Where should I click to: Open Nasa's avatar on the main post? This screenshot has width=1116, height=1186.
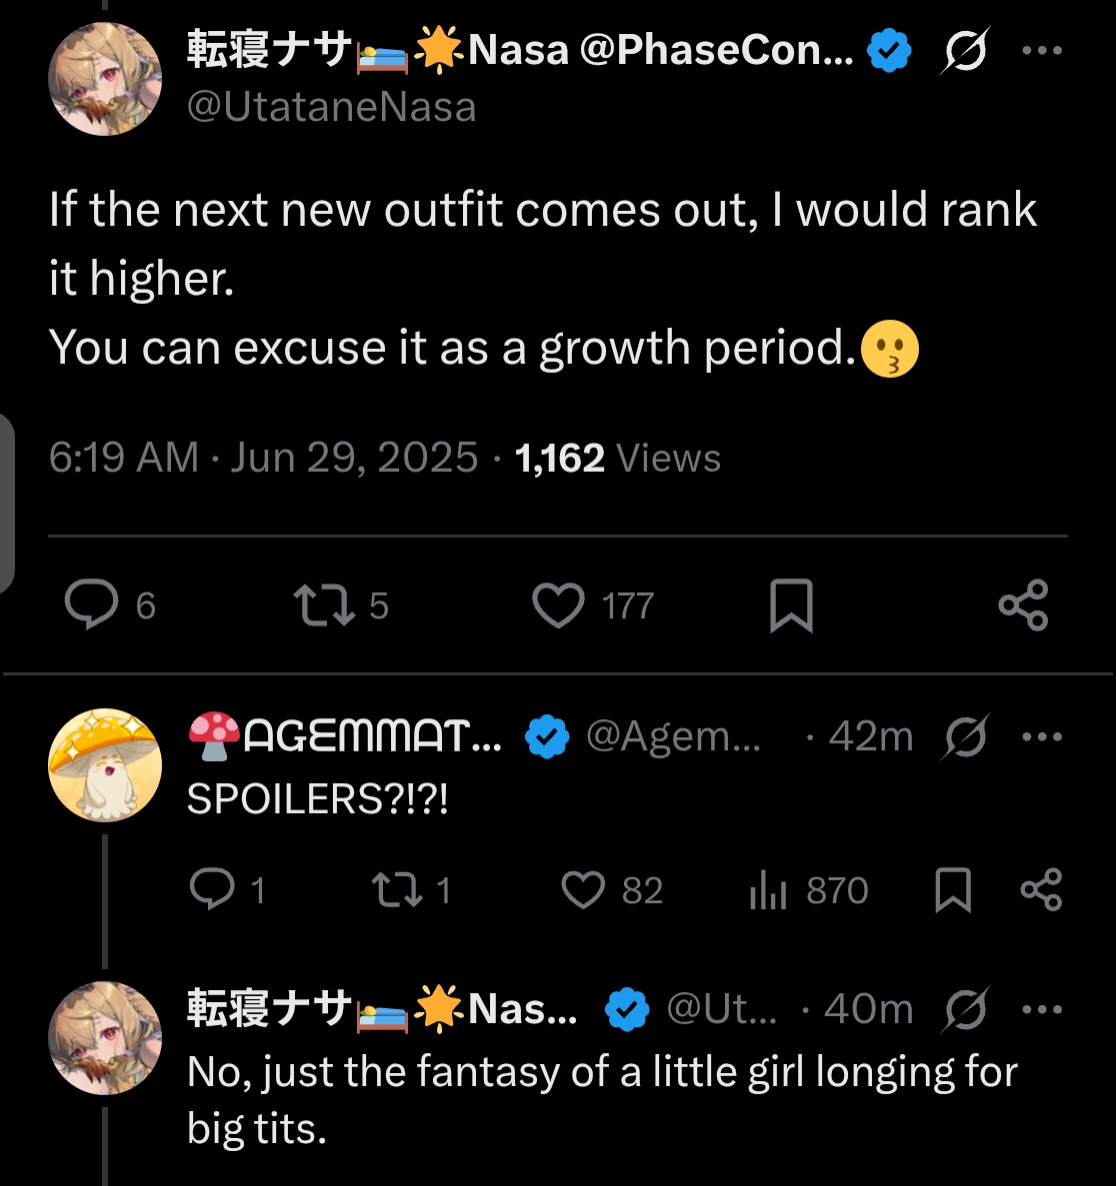[105, 79]
